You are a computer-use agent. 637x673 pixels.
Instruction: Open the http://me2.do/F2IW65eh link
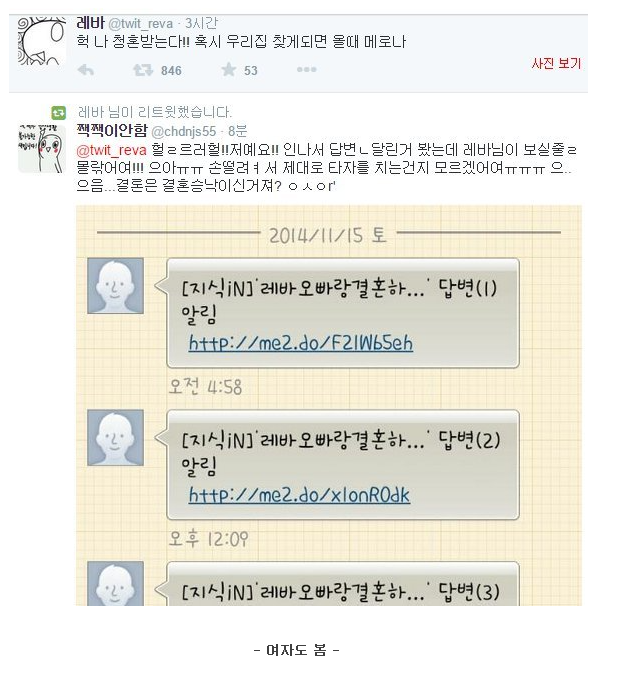(x=301, y=343)
